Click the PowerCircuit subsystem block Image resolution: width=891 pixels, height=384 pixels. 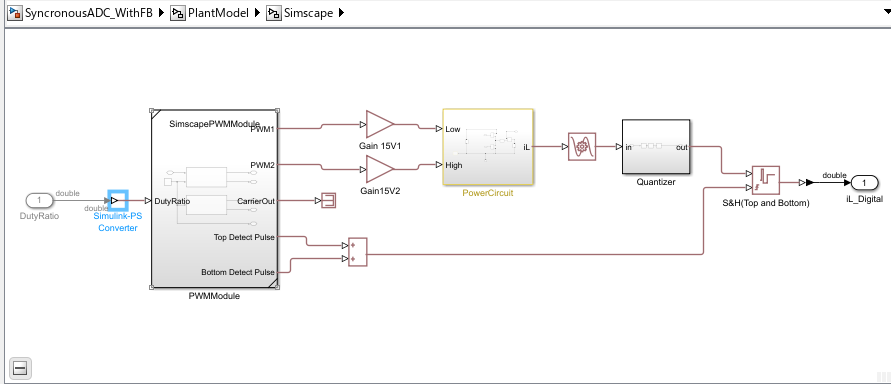[488, 147]
